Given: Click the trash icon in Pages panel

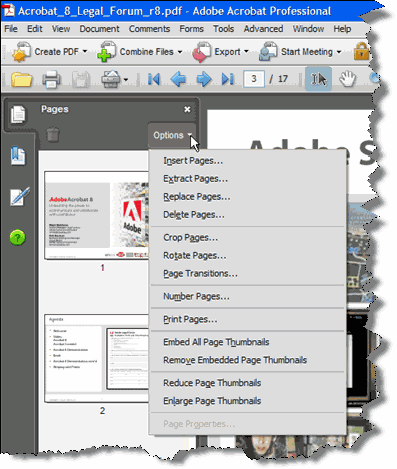Looking at the screenshot, I should 52,135.
